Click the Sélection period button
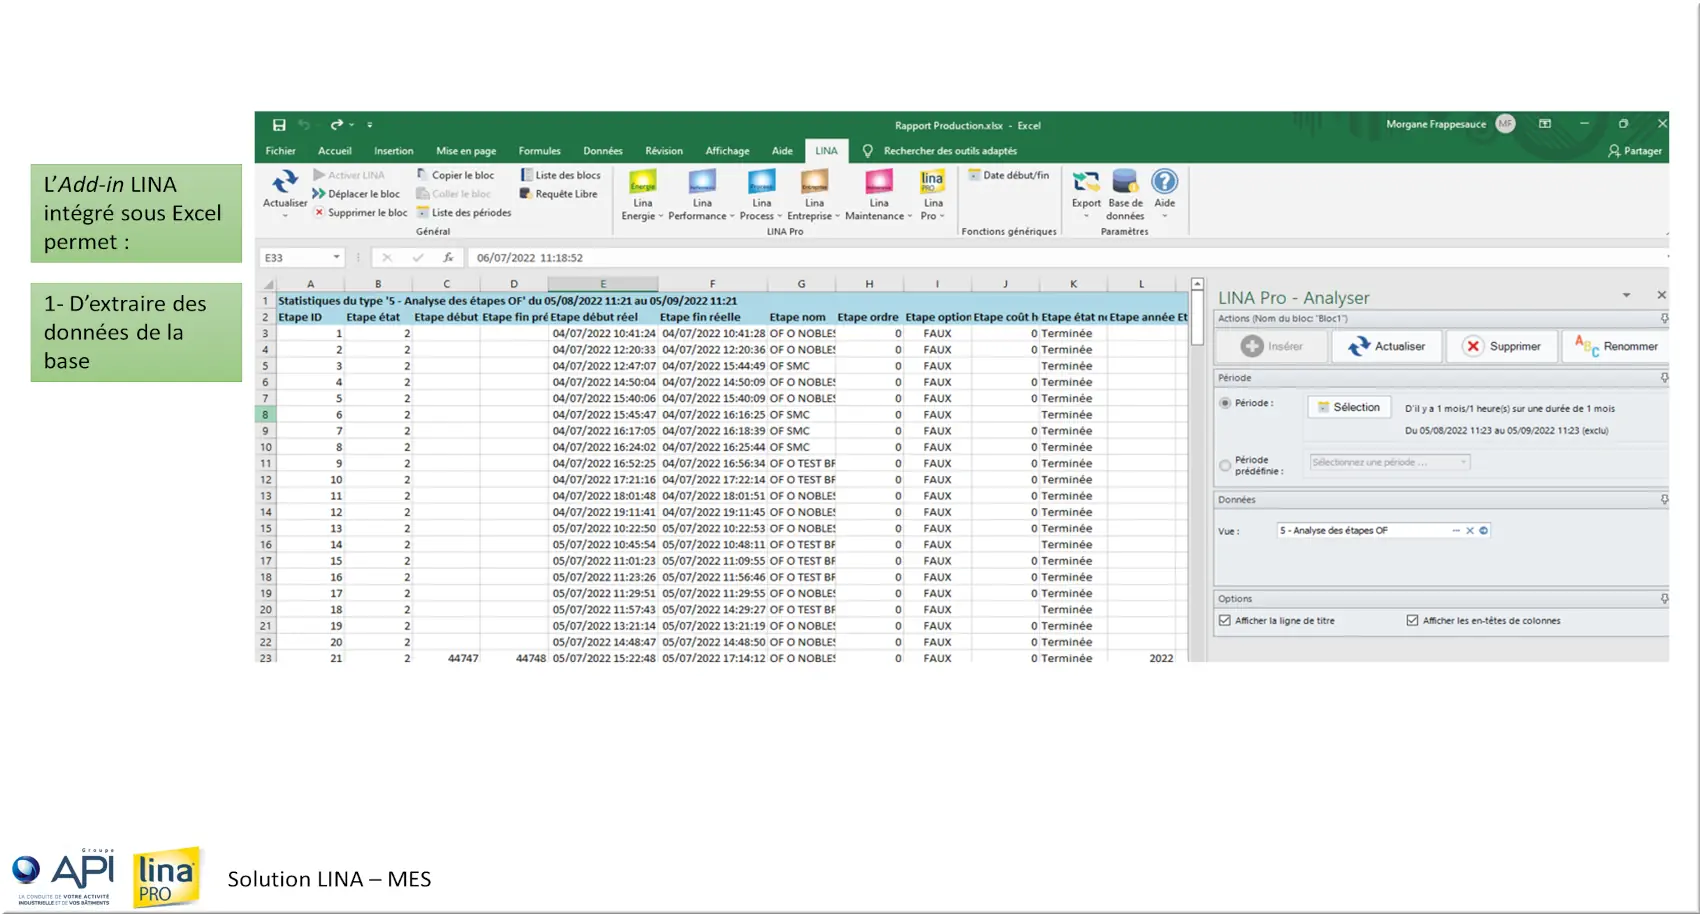 pos(1349,407)
